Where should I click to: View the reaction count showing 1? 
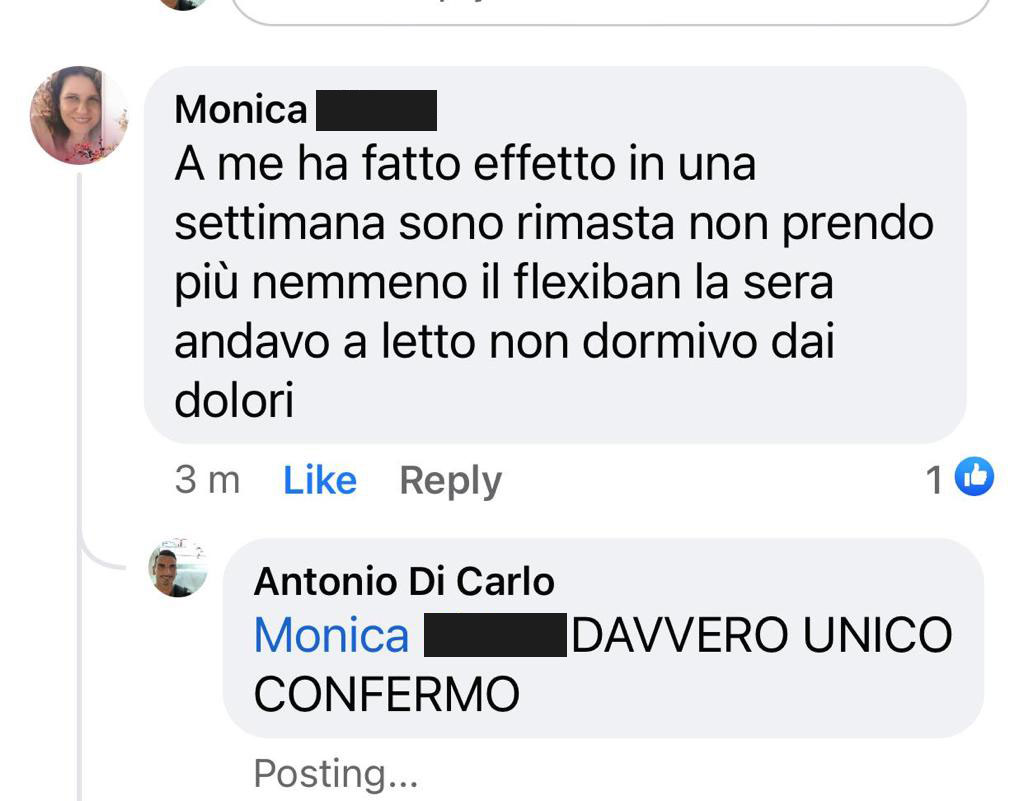[934, 480]
